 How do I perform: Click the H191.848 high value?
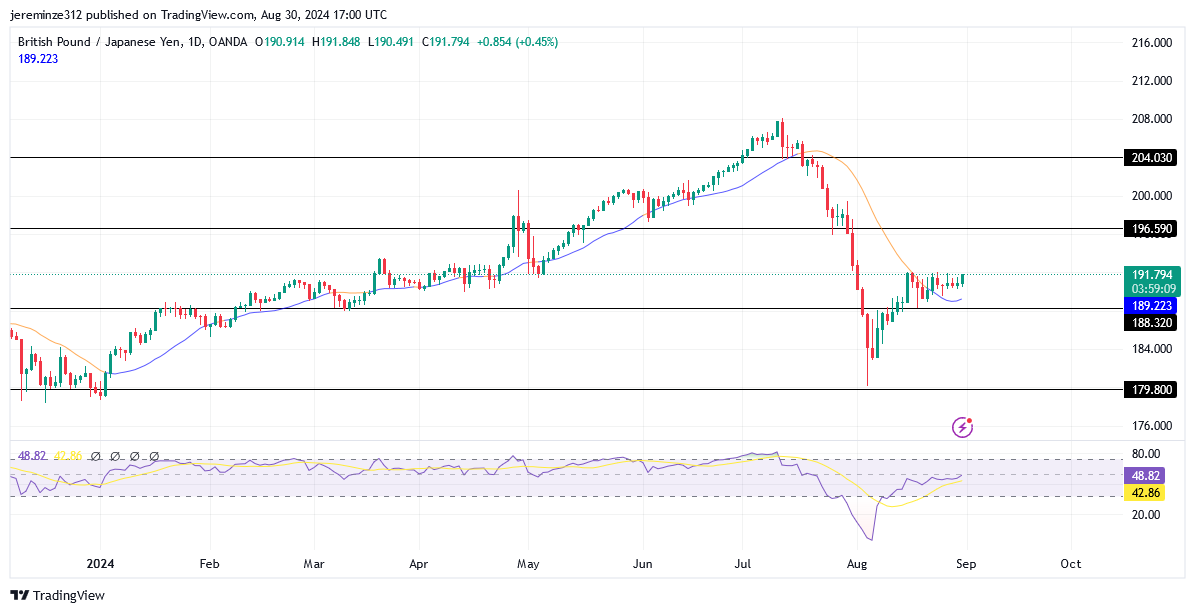point(335,43)
